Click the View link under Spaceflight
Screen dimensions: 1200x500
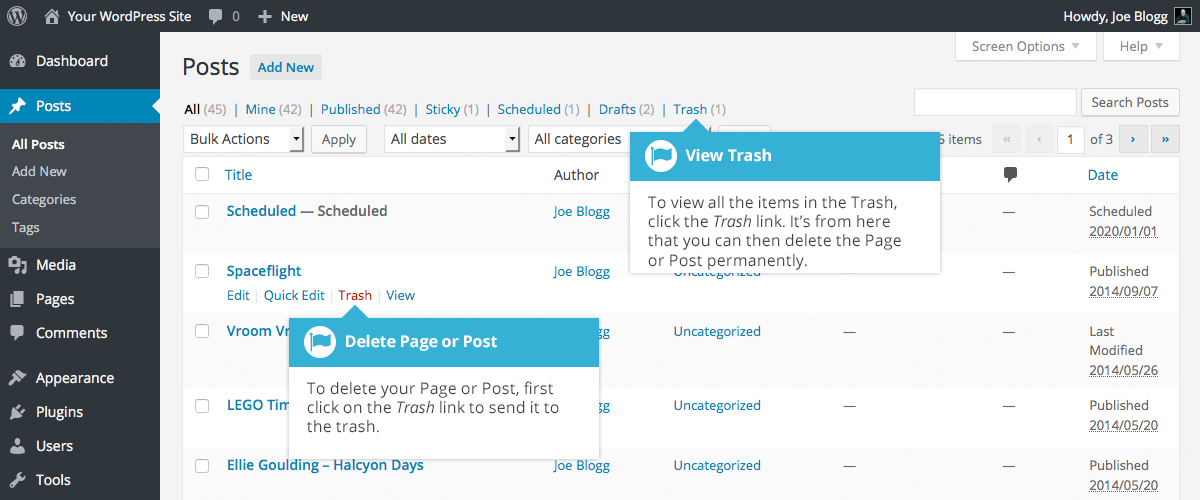point(400,295)
